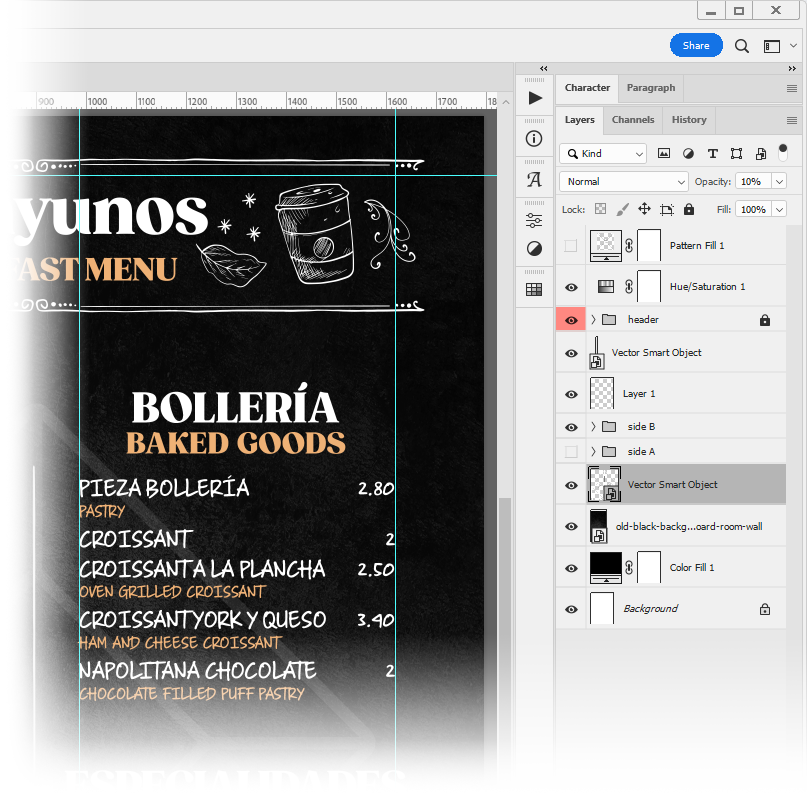The image size is (807, 807).
Task: Open the Actions panel play icon
Action: tap(535, 98)
